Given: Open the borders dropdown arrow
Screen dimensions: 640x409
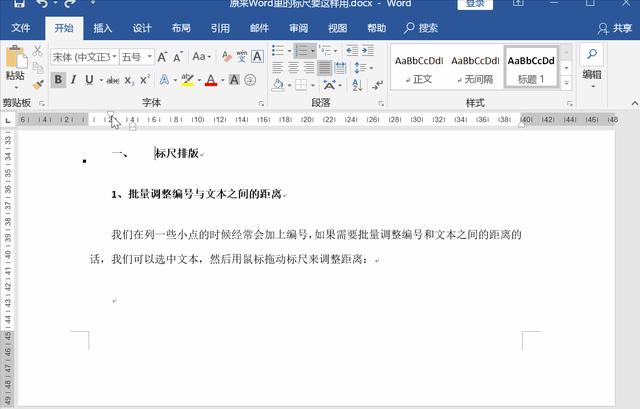Looking at the screenshot, I should [313, 85].
